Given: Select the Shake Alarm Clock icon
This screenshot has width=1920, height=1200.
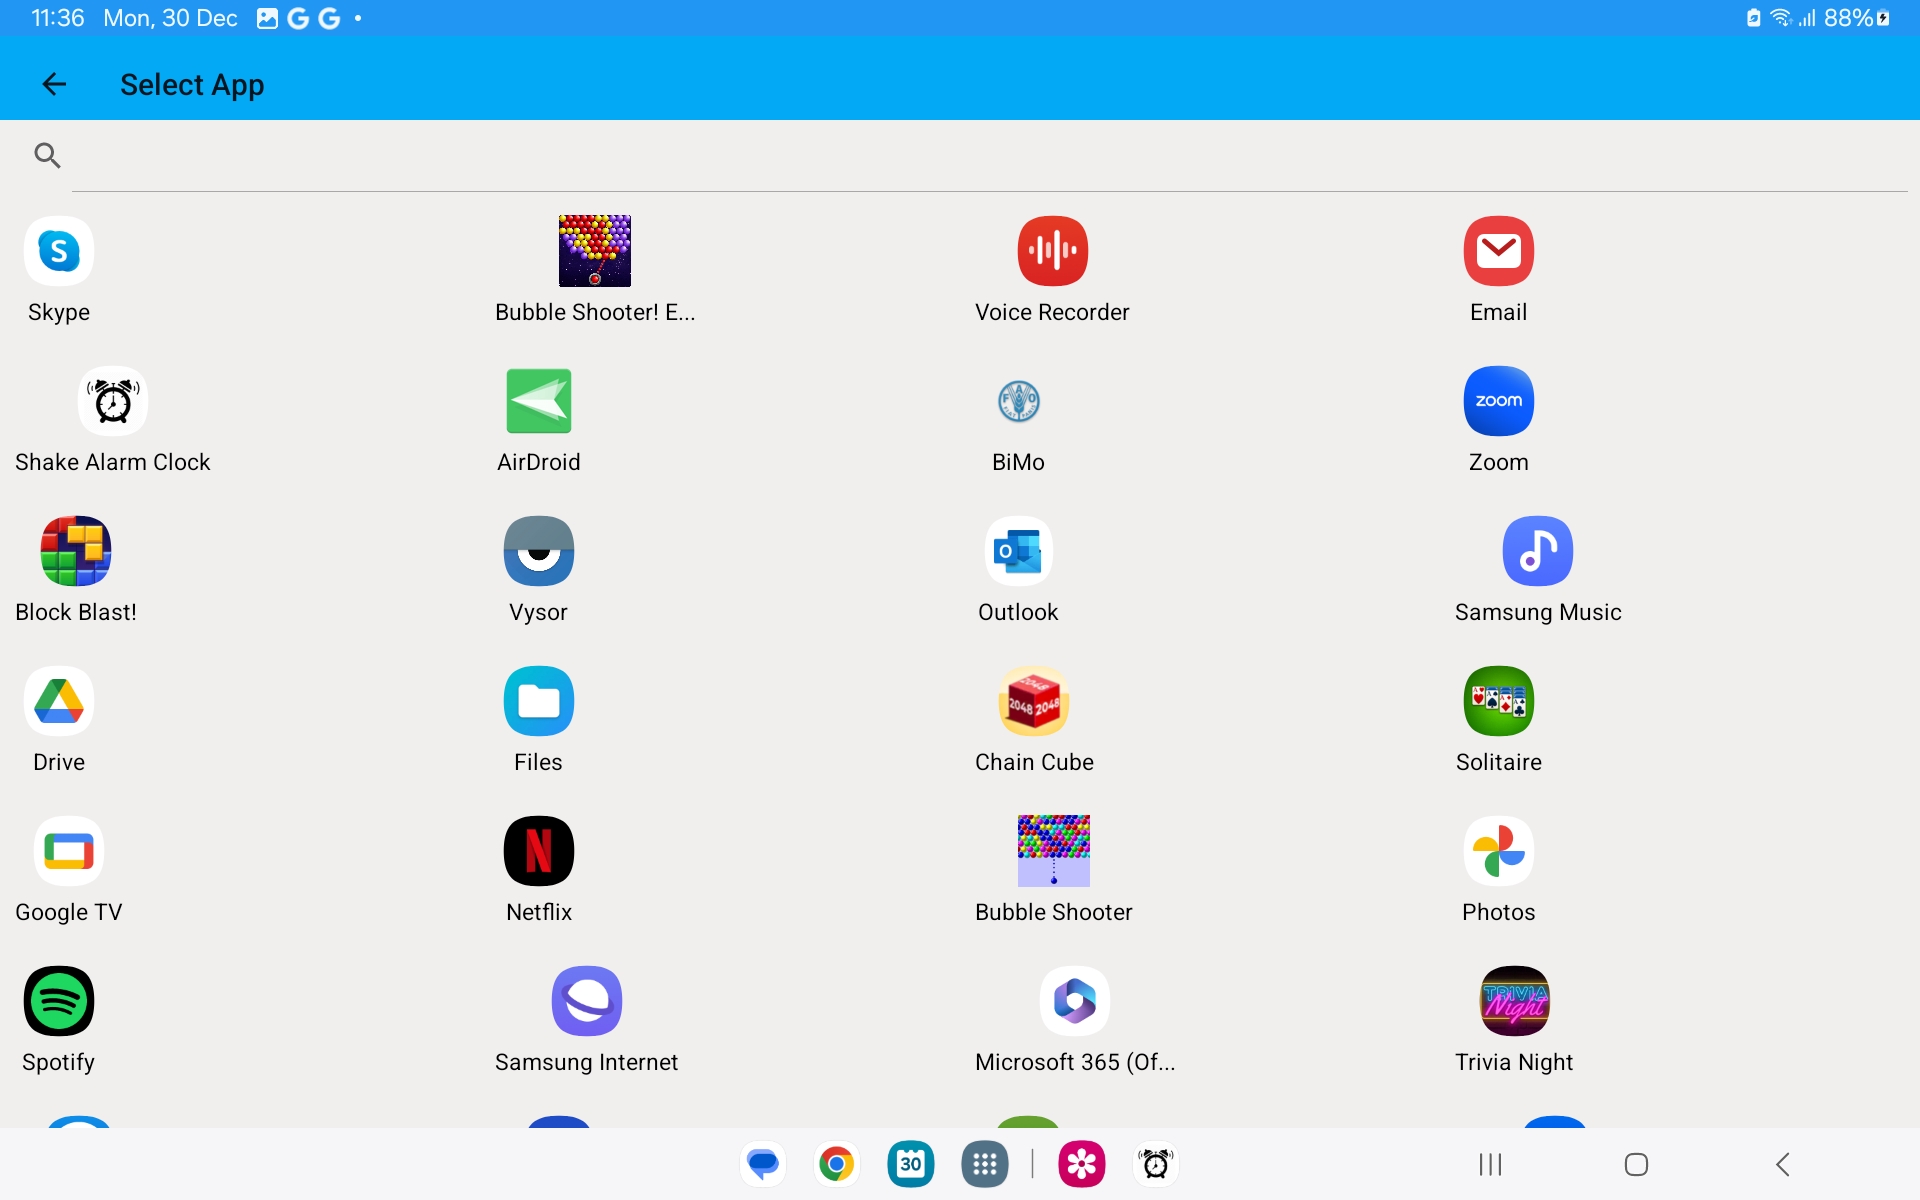Looking at the screenshot, I should pyautogui.click(x=113, y=401).
